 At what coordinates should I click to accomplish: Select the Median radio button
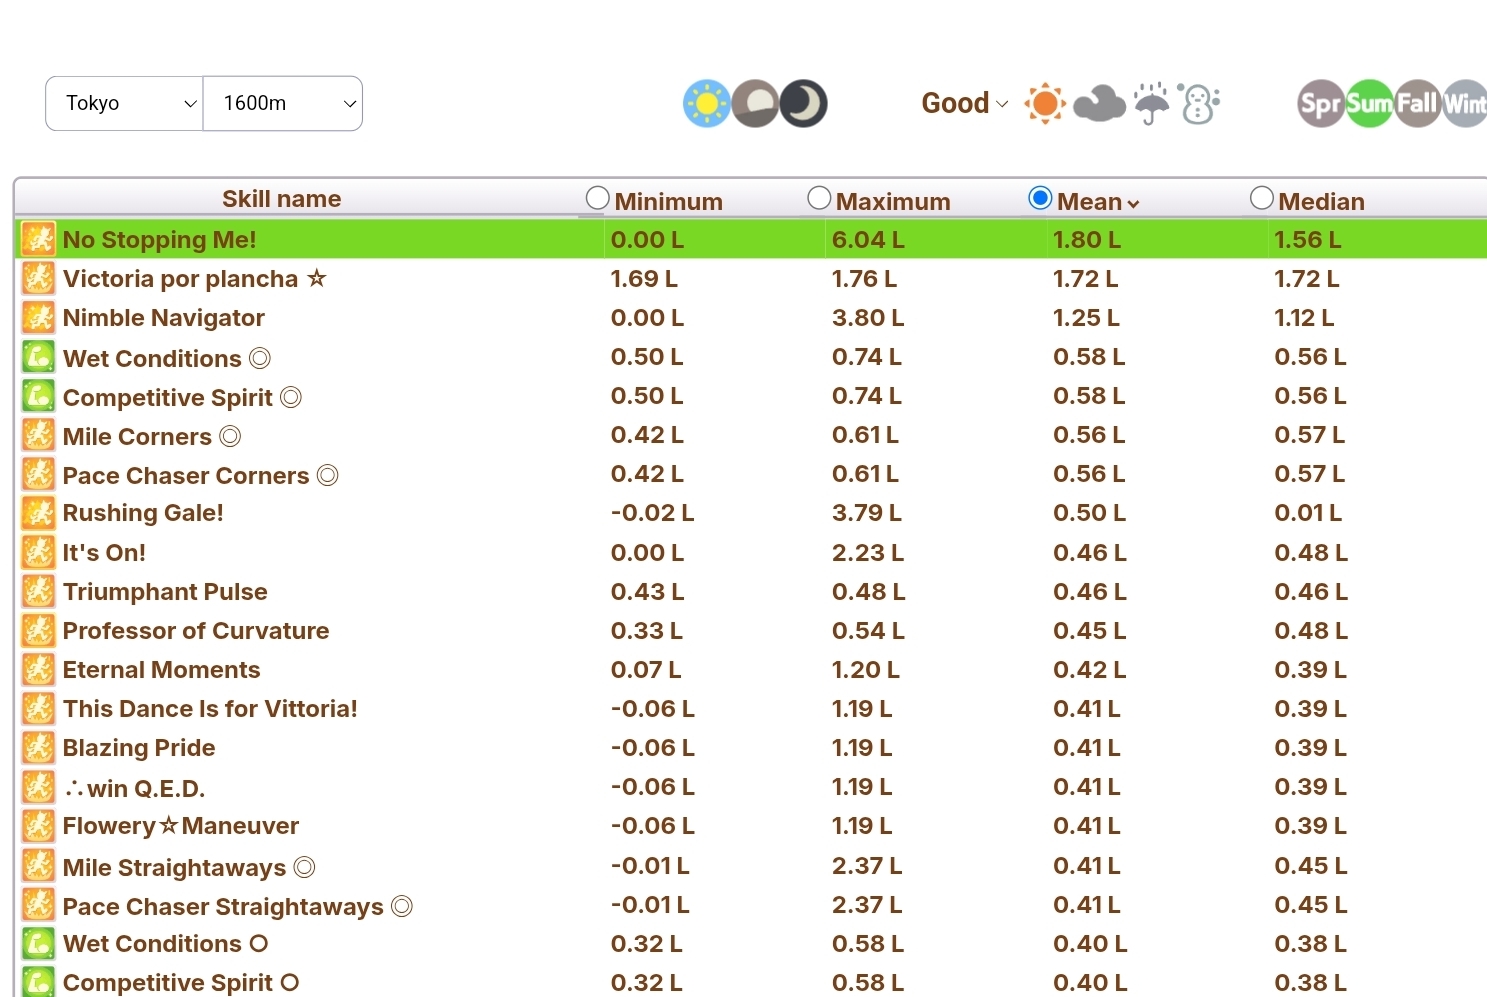tap(1262, 198)
